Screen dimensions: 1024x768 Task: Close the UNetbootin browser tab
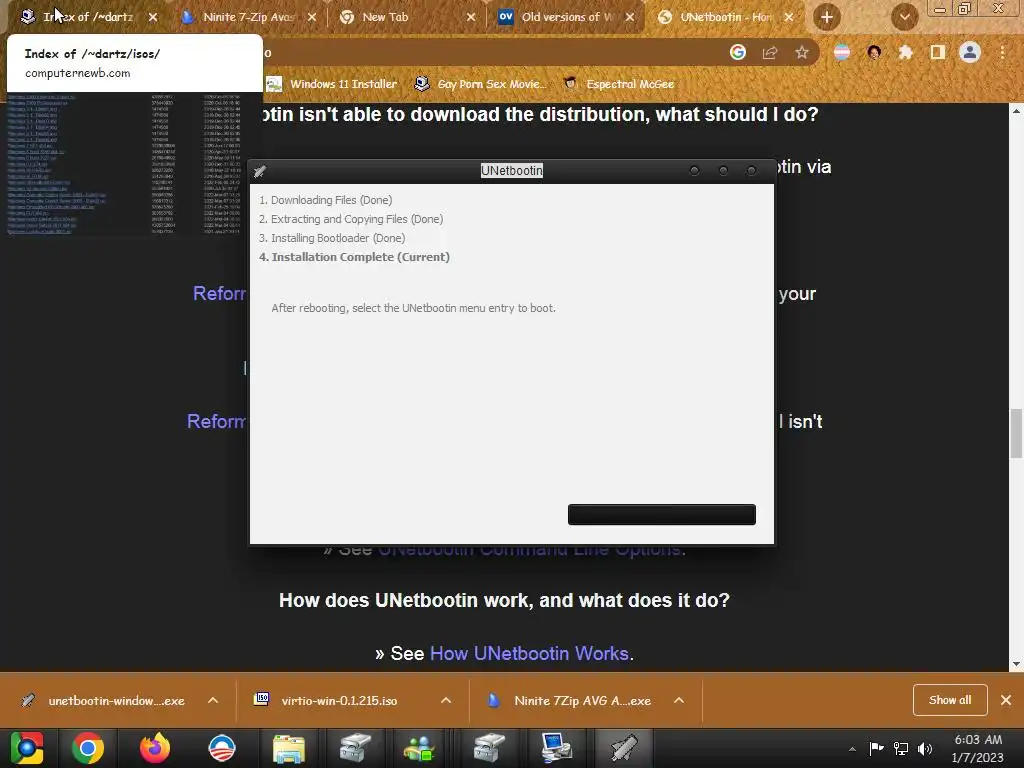[789, 17]
